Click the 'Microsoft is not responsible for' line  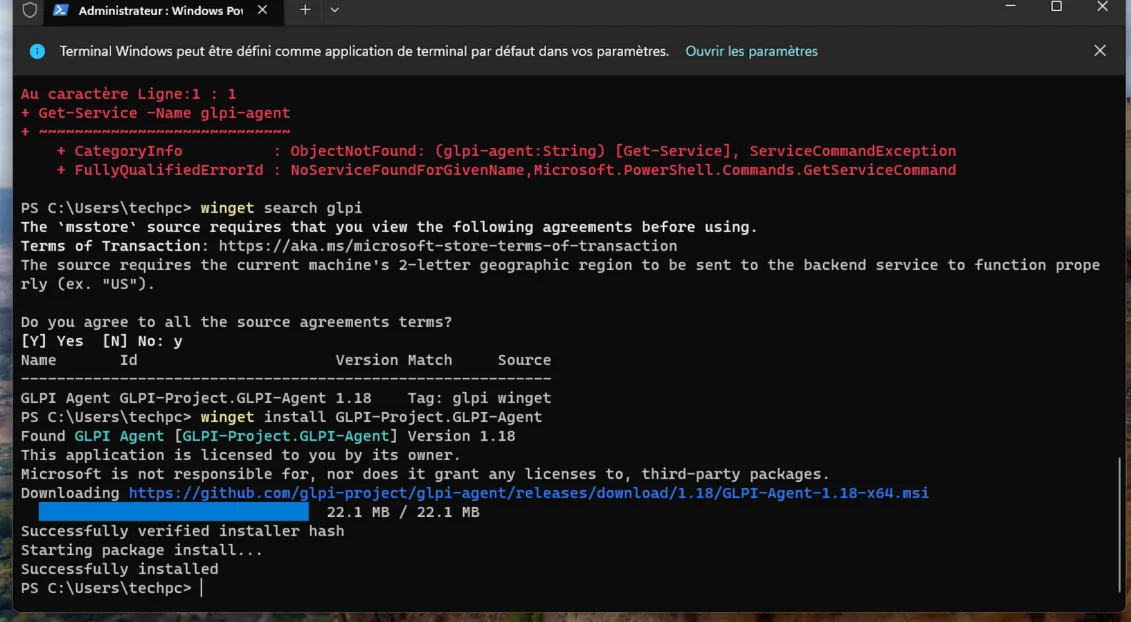[x=426, y=474]
